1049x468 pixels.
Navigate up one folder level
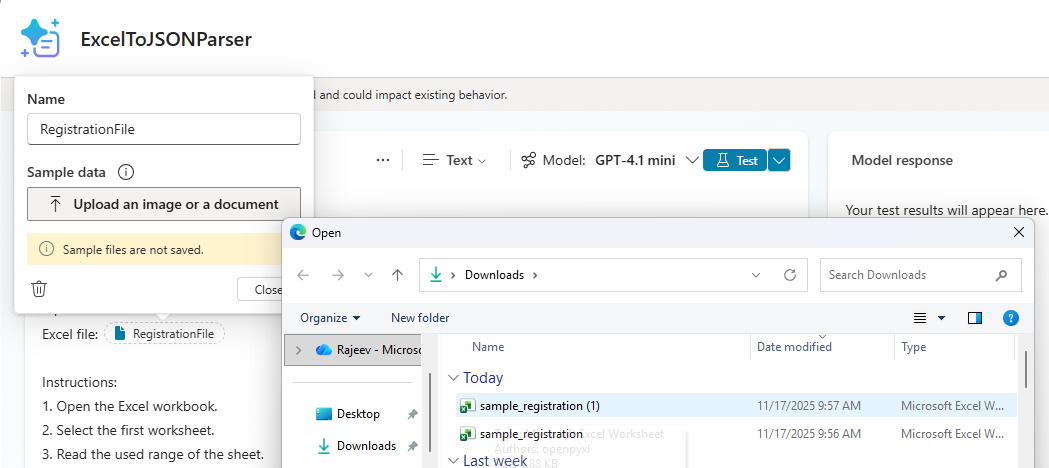(398, 275)
